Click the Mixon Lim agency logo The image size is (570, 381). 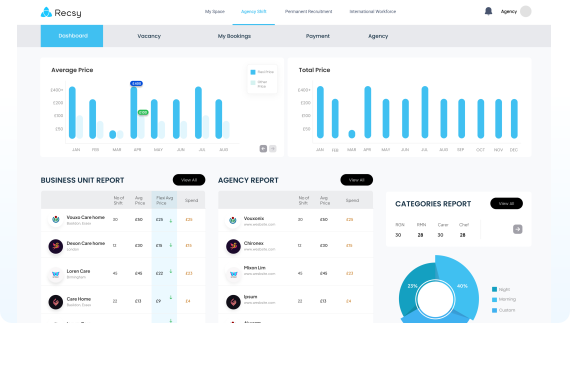tap(233, 274)
